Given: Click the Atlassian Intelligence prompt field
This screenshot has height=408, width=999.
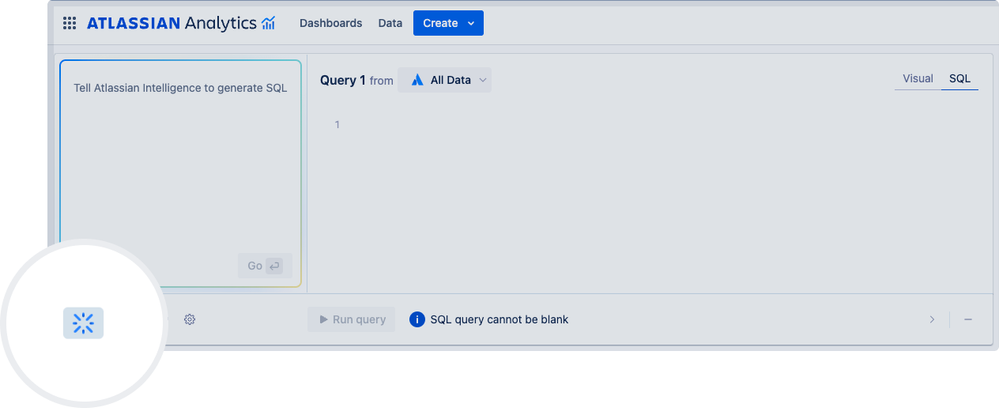Looking at the screenshot, I should point(180,173).
